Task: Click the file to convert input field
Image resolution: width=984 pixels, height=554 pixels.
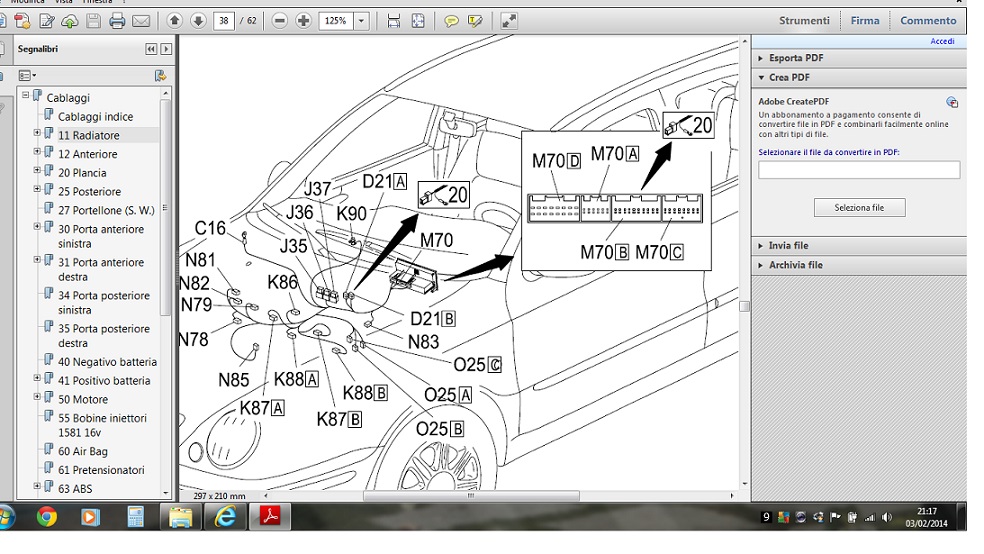Action: point(858,170)
